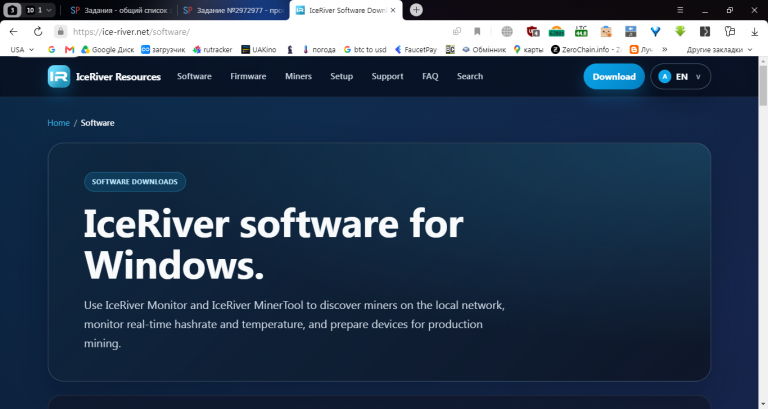Click the blue diamond extension icon
The width and height of the screenshot is (768, 409).
pyautogui.click(x=655, y=31)
